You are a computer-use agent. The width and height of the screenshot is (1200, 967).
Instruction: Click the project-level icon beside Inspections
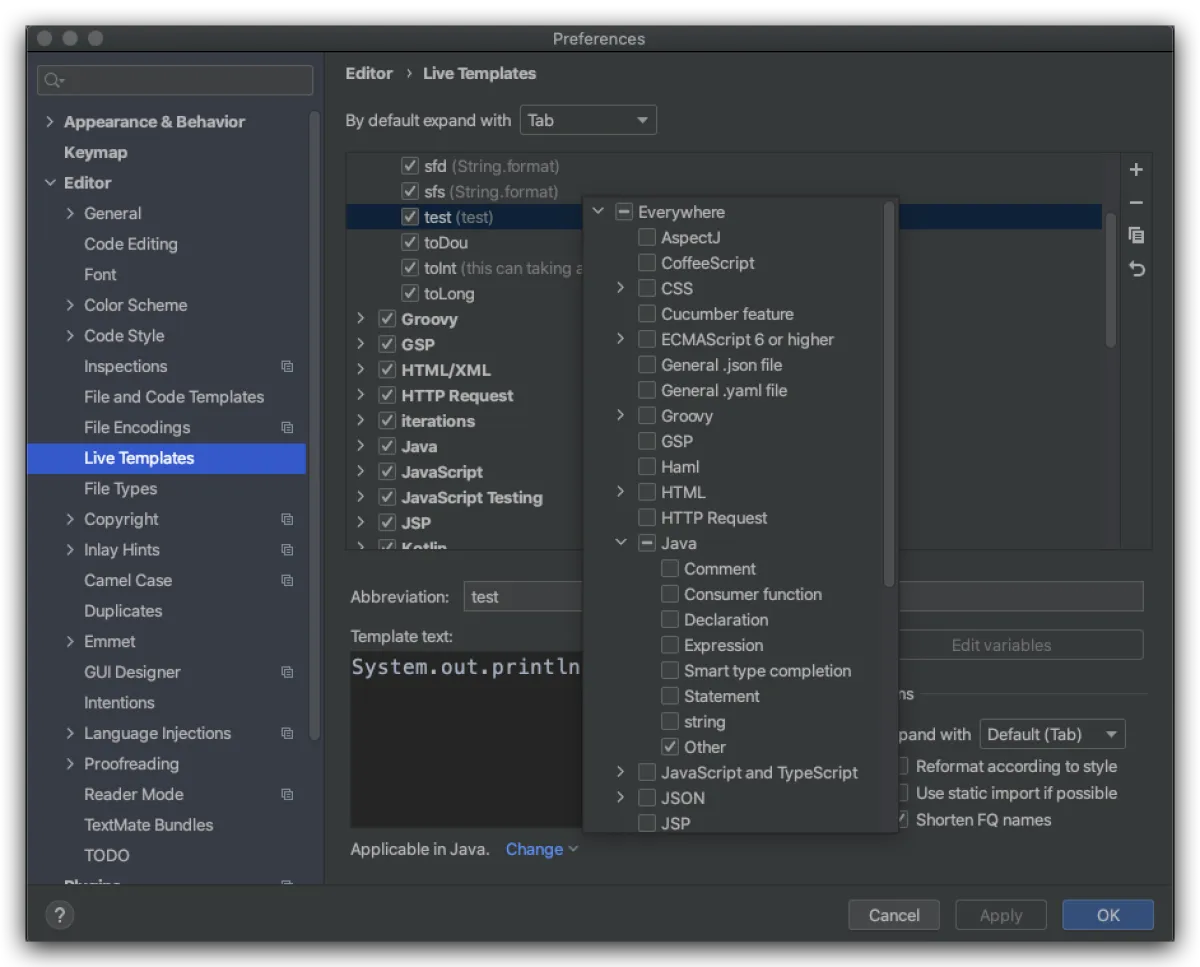287,367
